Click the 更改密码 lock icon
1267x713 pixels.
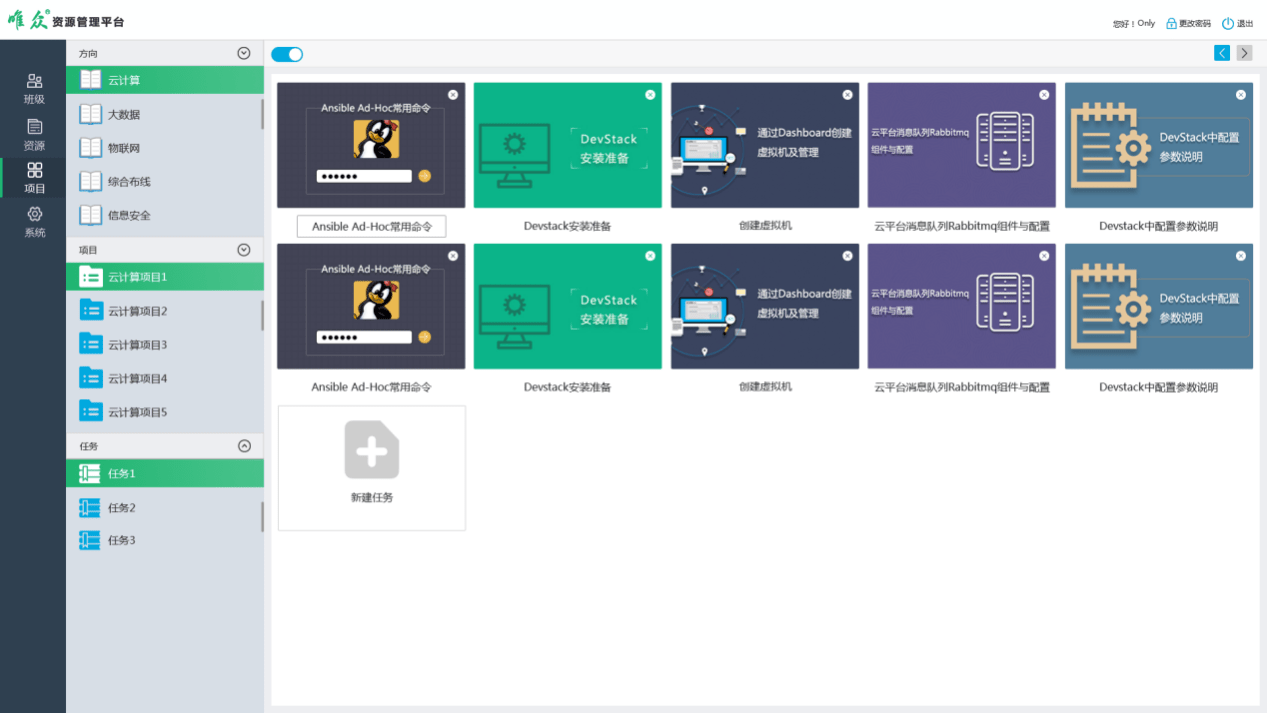coord(1171,23)
